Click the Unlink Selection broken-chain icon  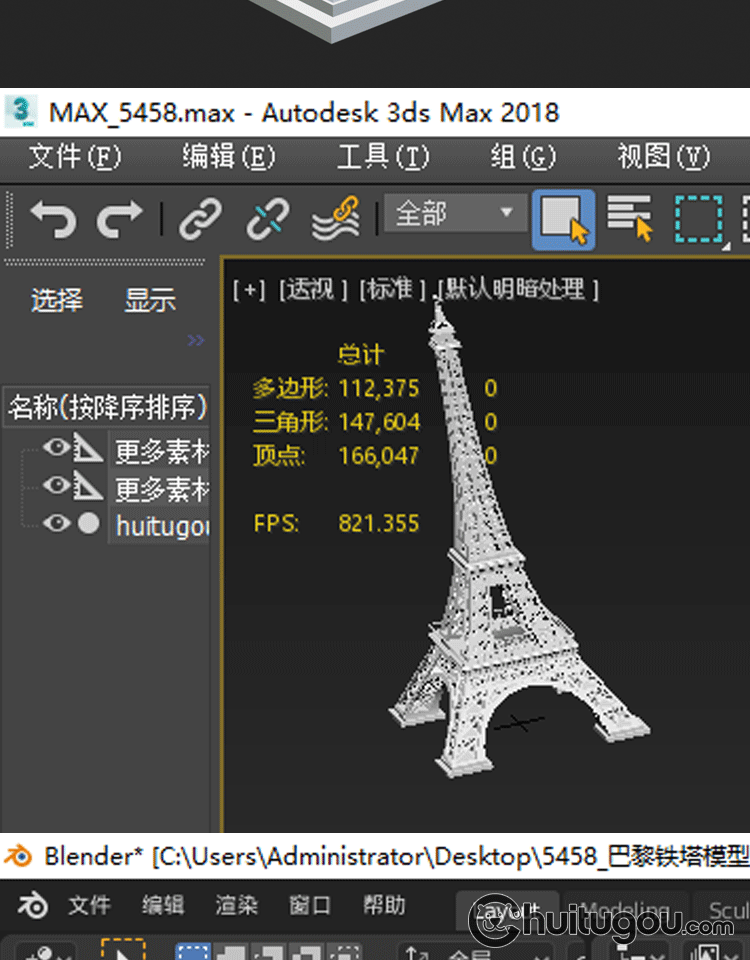(267, 218)
